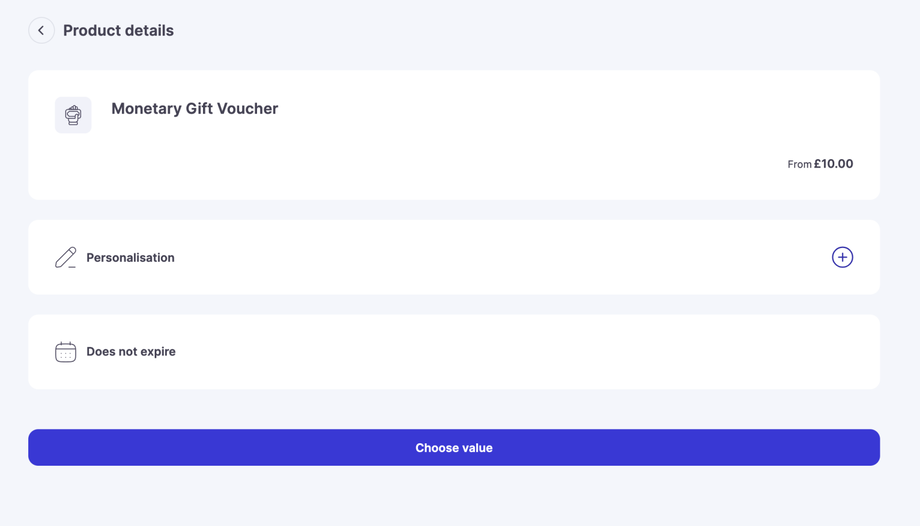Image resolution: width=920 pixels, height=526 pixels.
Task: Click the pencil icon beside Personalisation
Action: [x=66, y=257]
